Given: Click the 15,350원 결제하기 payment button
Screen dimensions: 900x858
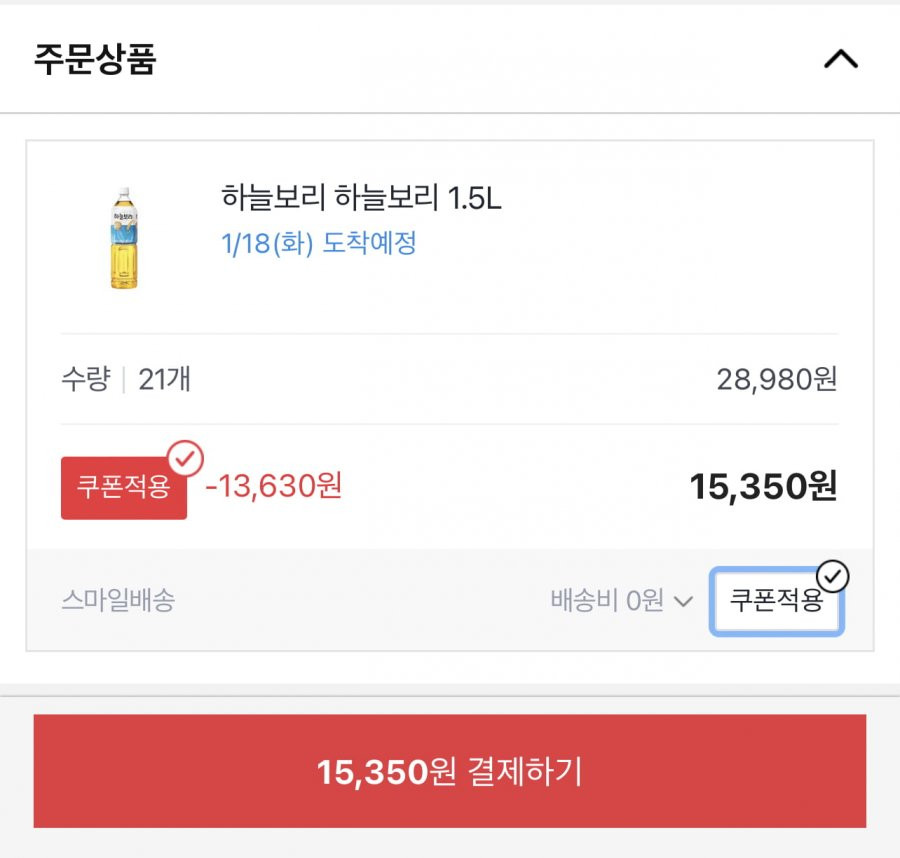Looking at the screenshot, I should [449, 771].
